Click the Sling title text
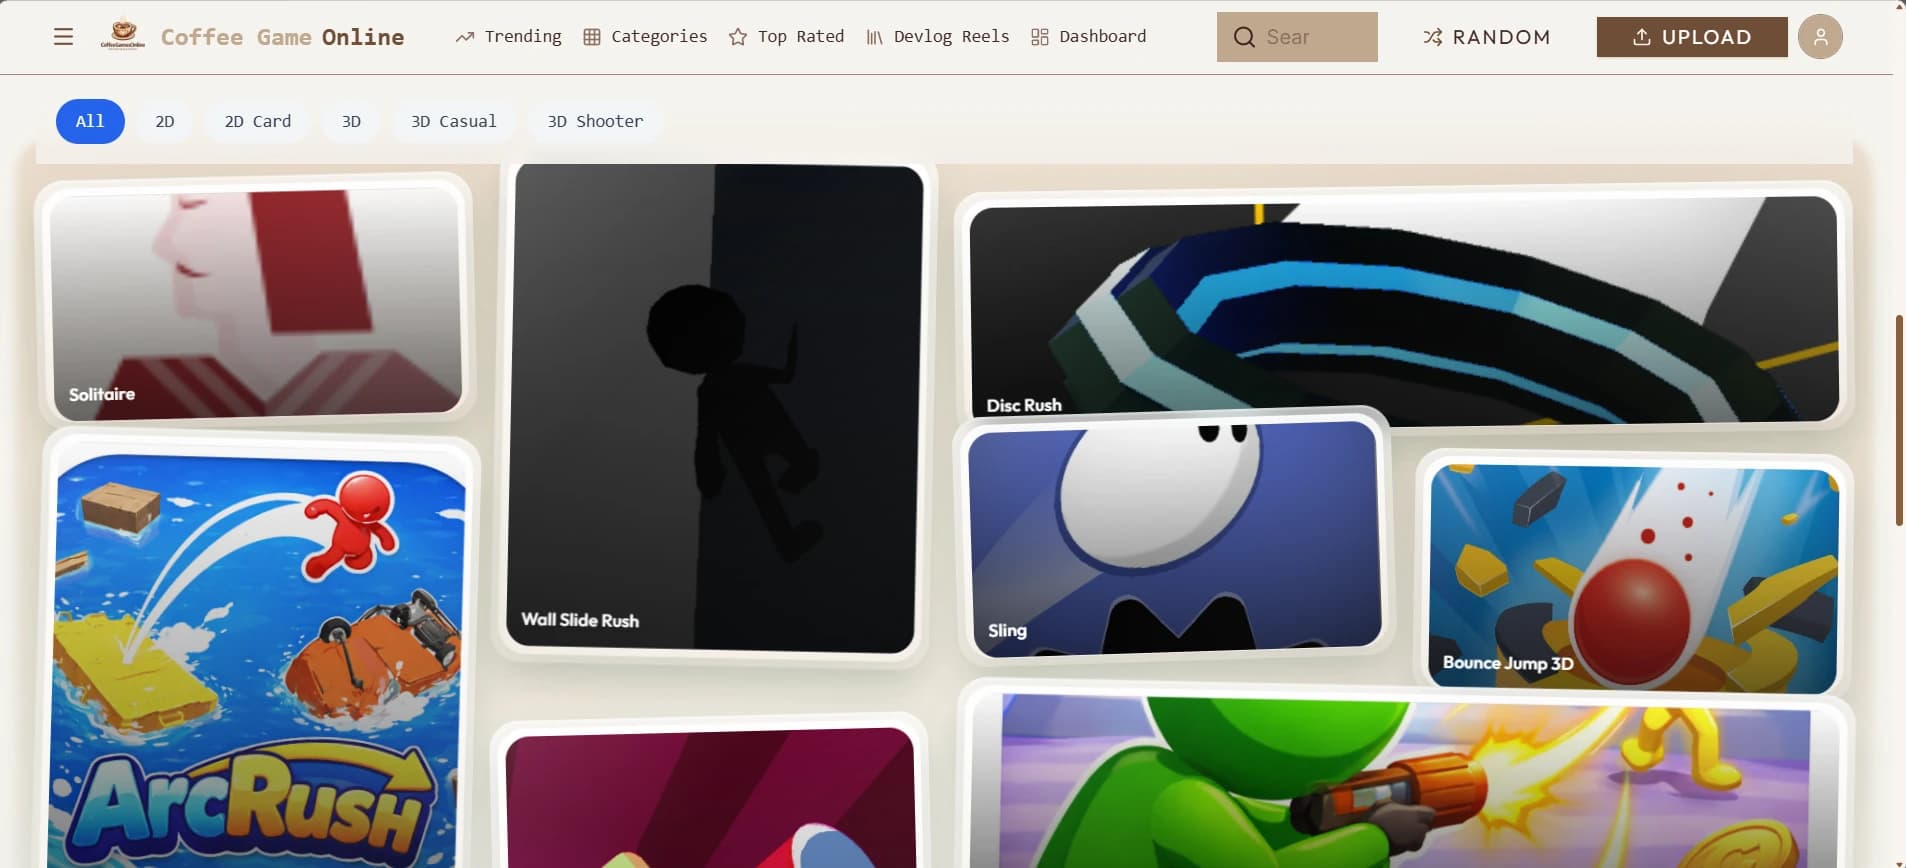1906x868 pixels. tap(1007, 630)
